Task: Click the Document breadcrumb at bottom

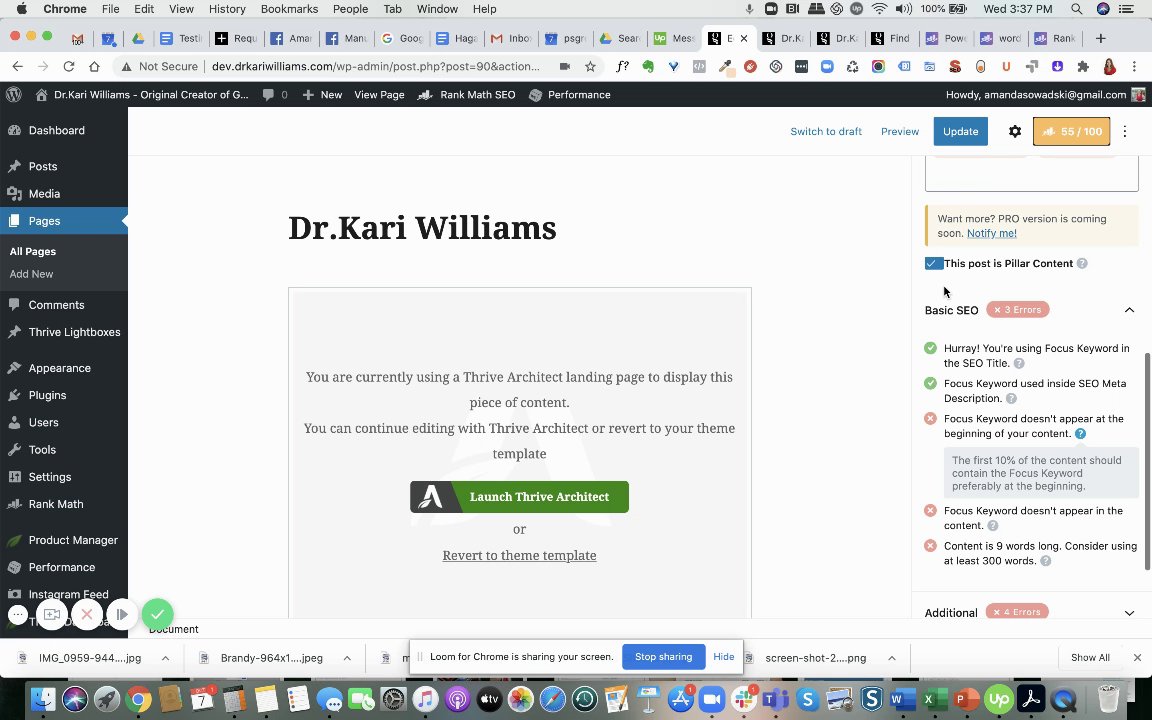Action: pos(173,629)
